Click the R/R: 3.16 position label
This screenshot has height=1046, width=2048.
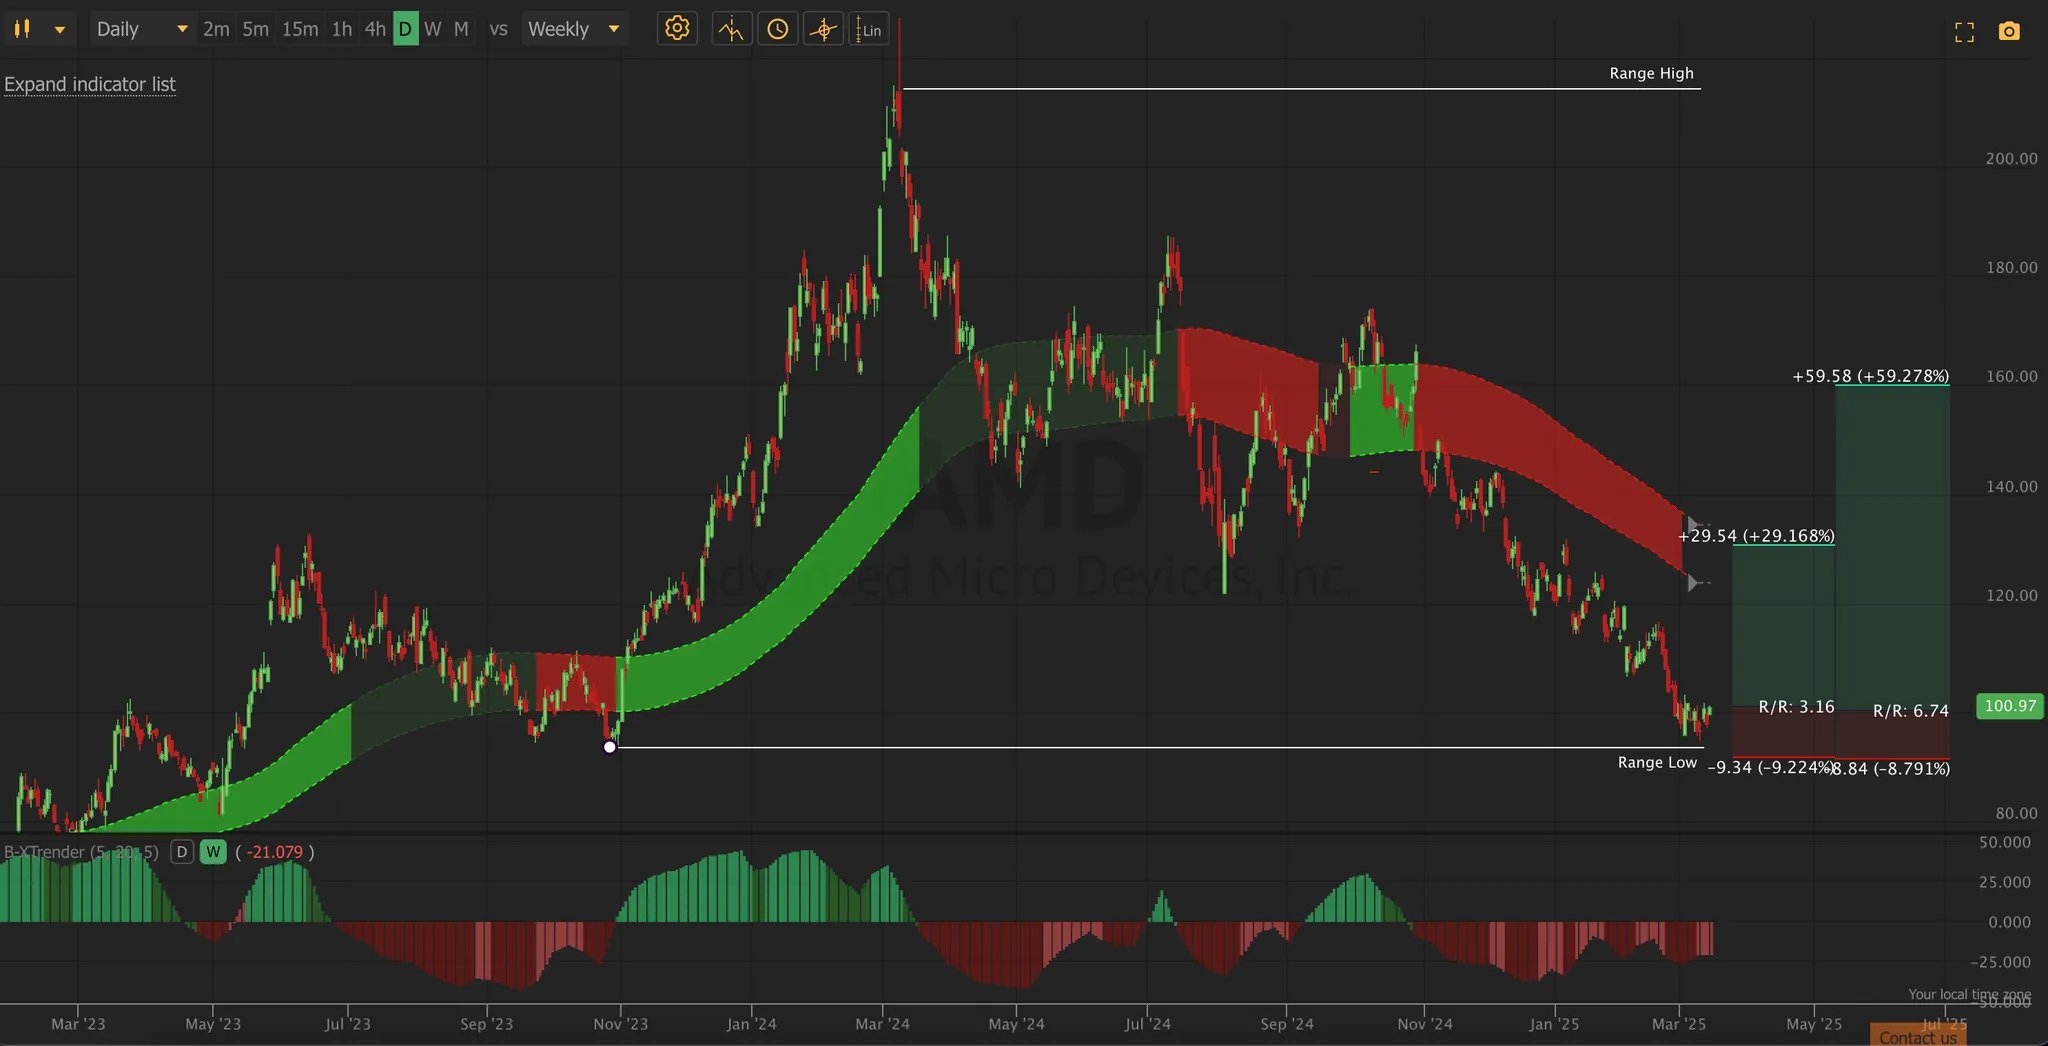point(1796,707)
